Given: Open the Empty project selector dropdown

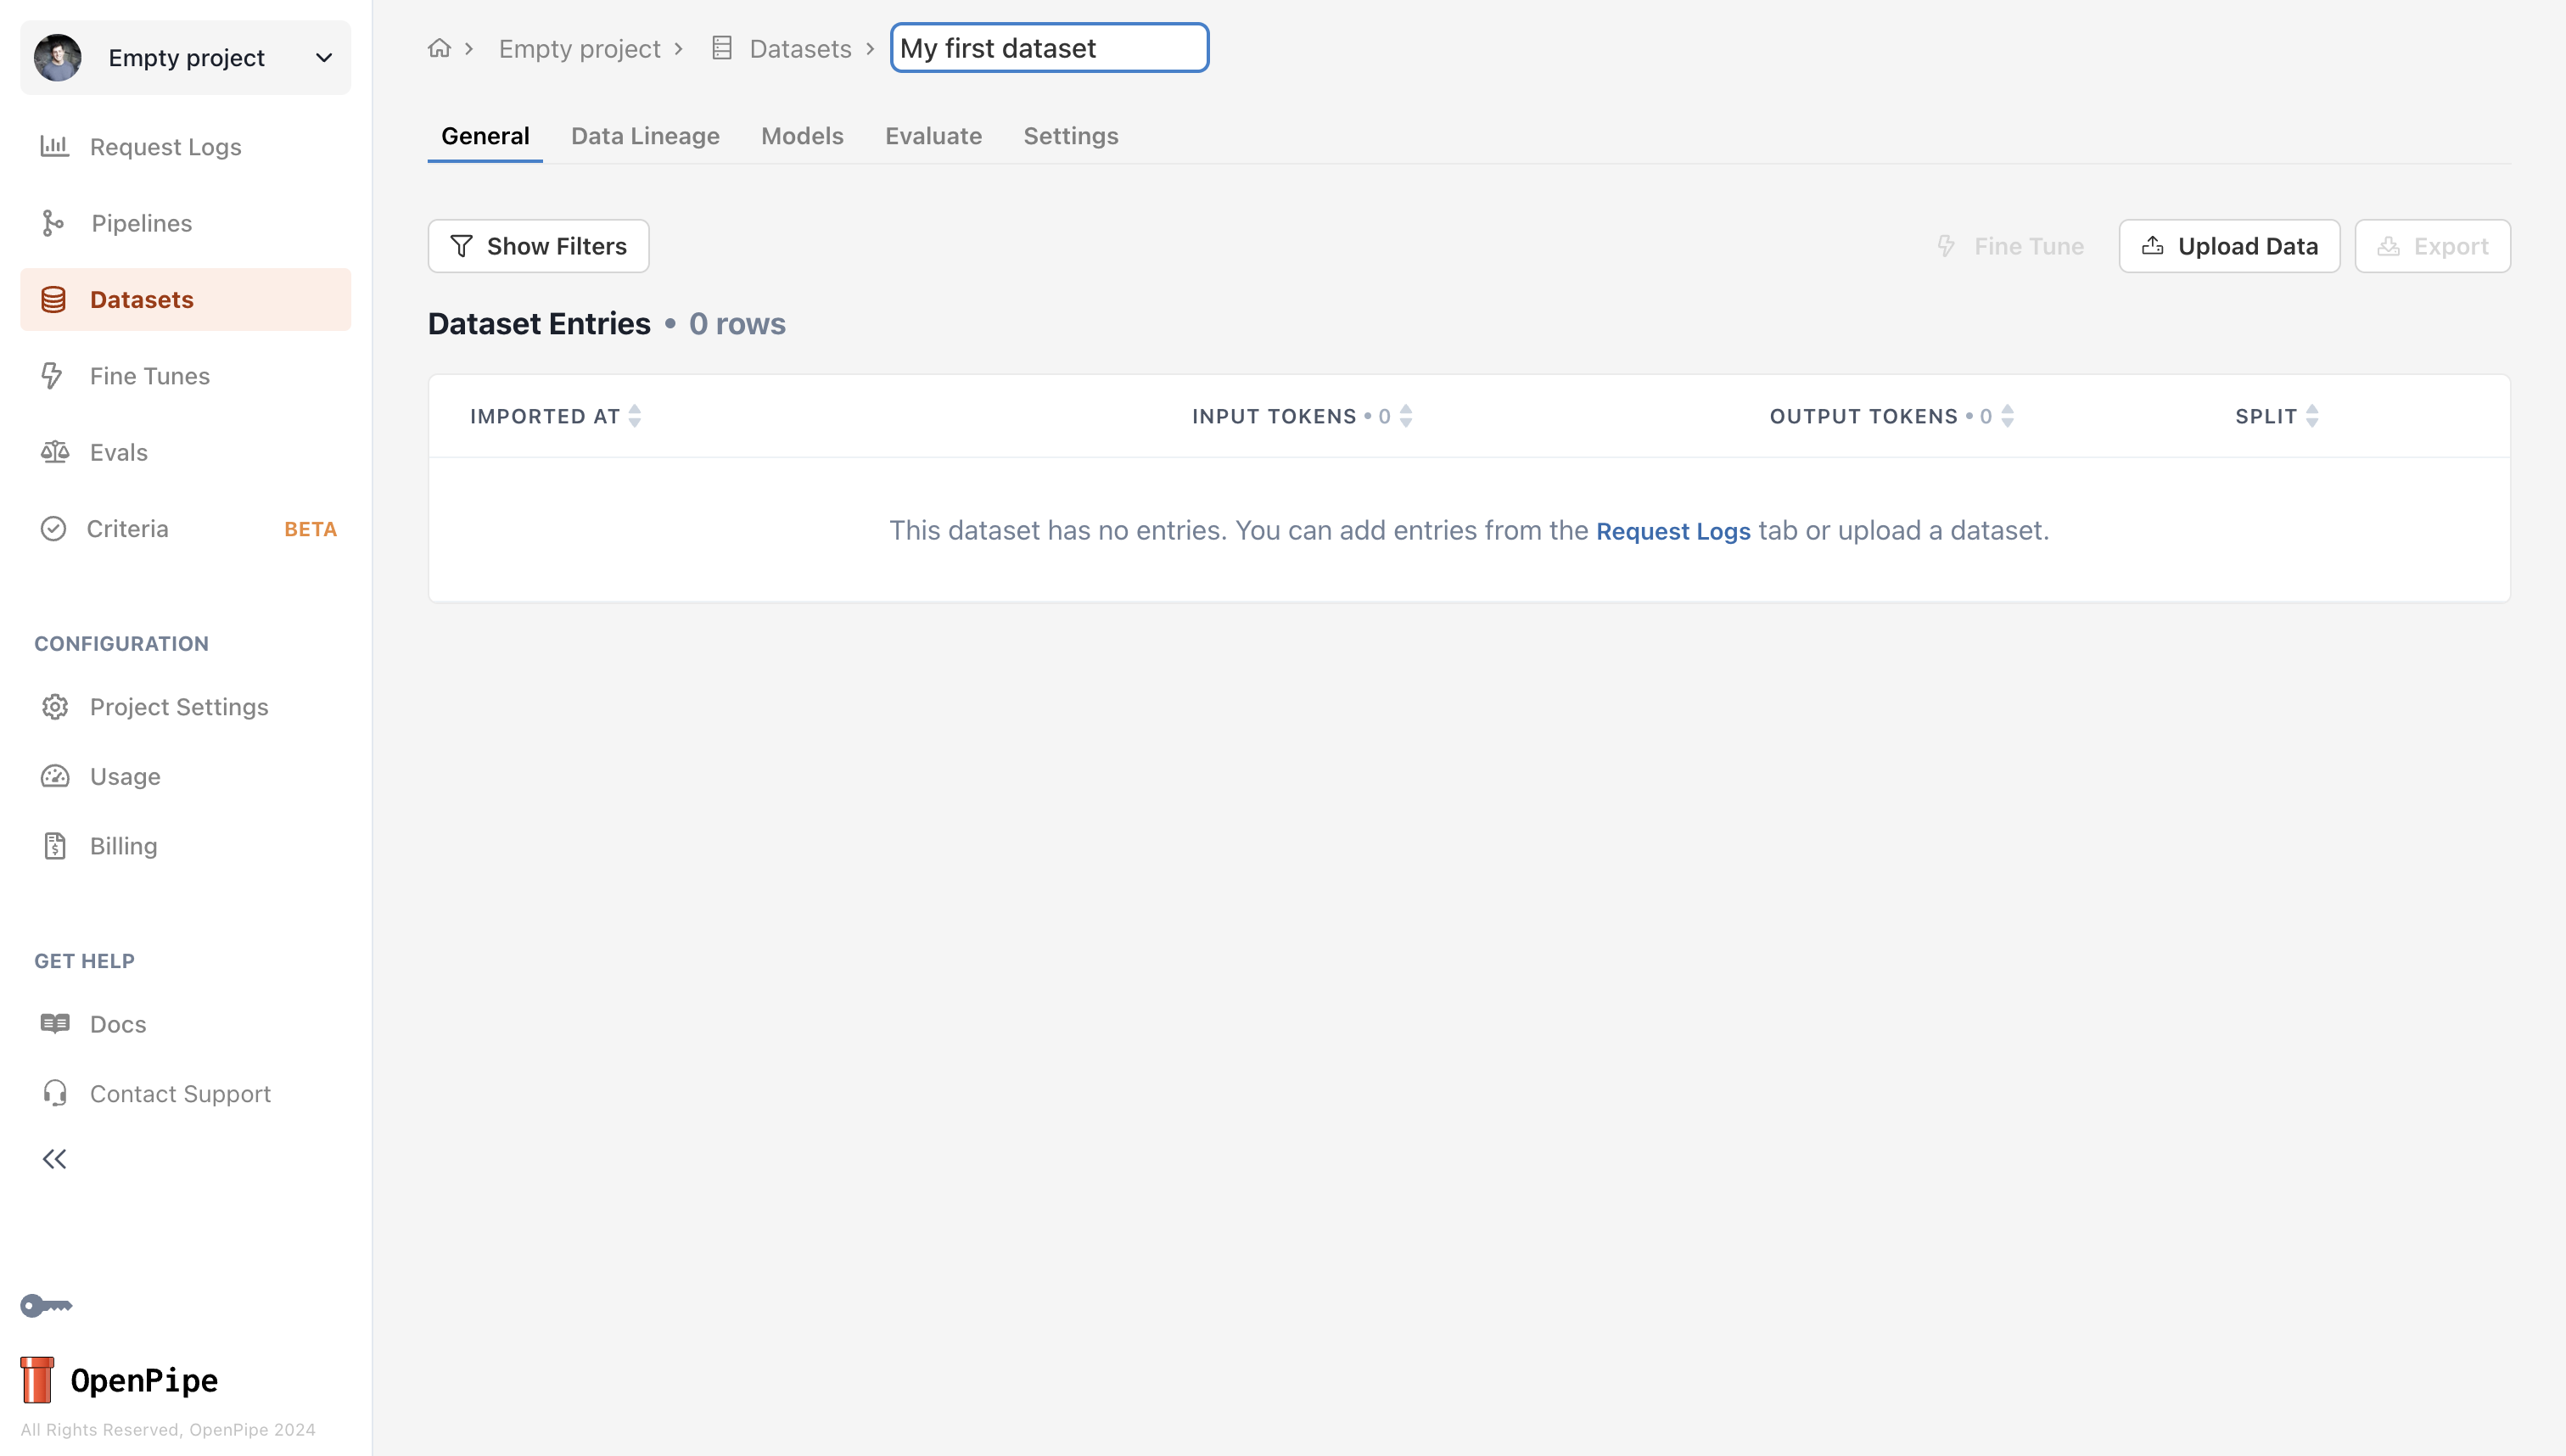Looking at the screenshot, I should point(186,58).
